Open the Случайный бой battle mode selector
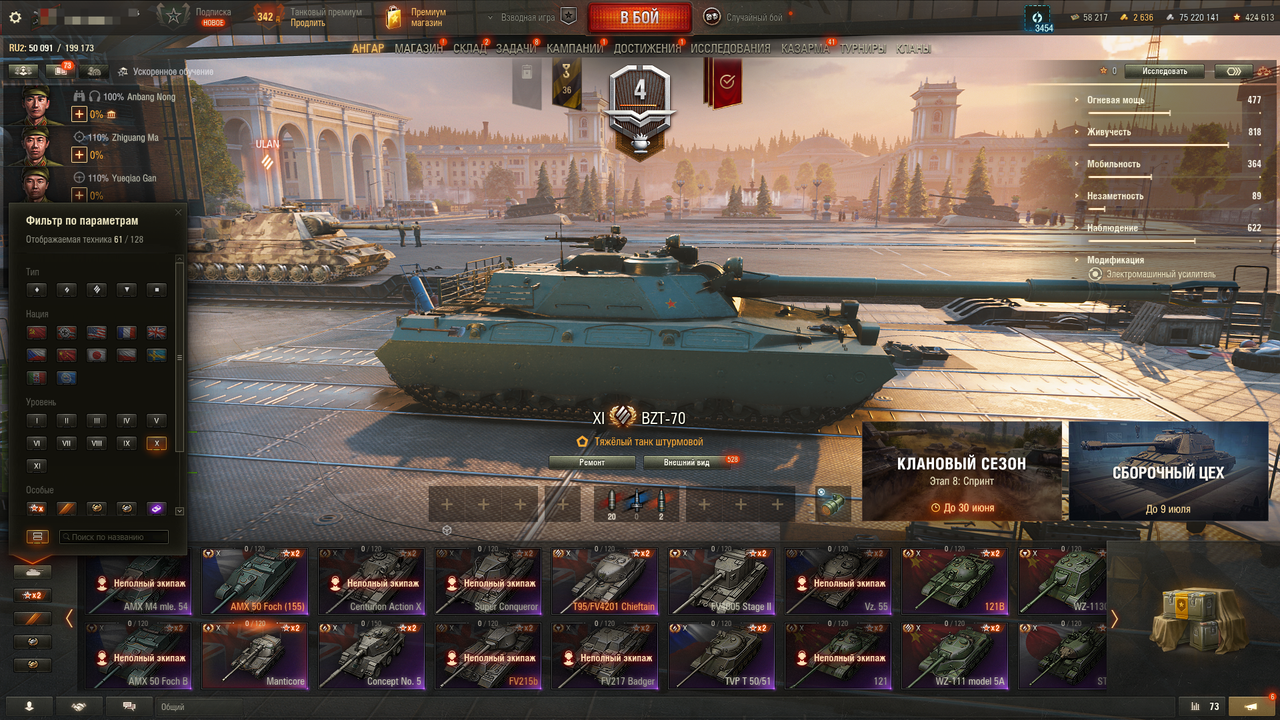 tap(743, 17)
